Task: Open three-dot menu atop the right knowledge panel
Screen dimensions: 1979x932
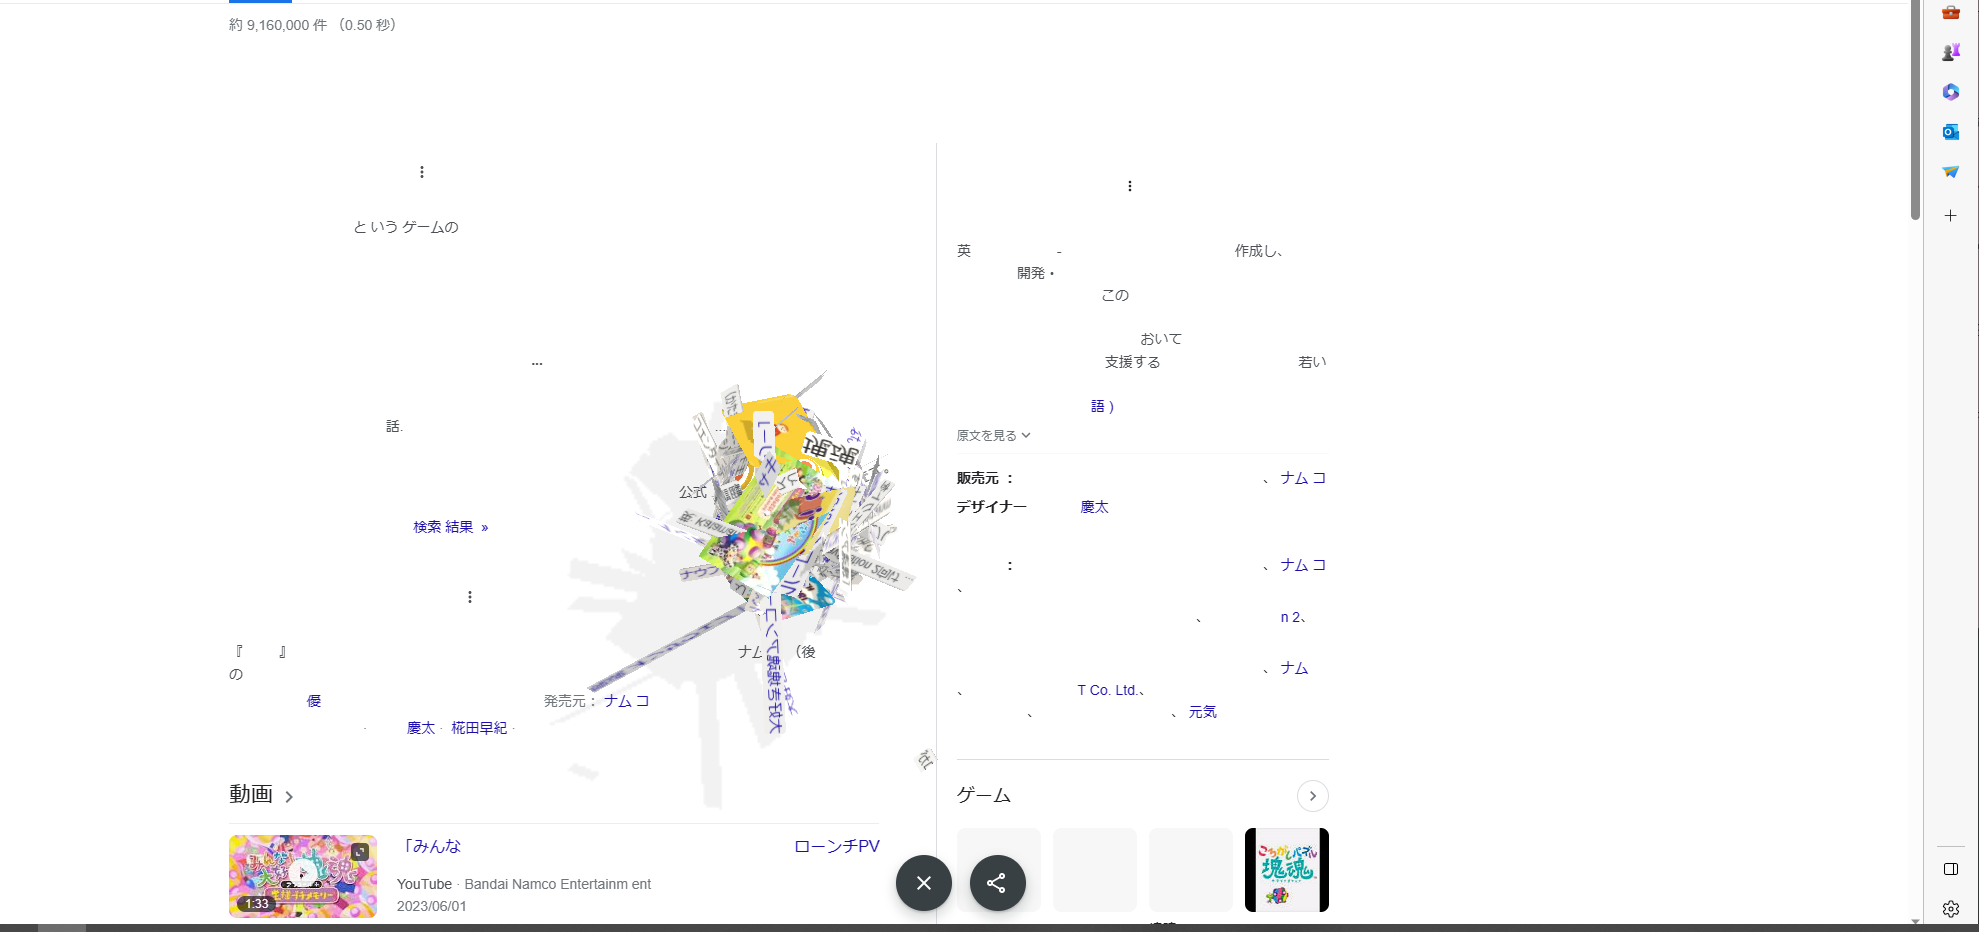Action: click(1130, 186)
